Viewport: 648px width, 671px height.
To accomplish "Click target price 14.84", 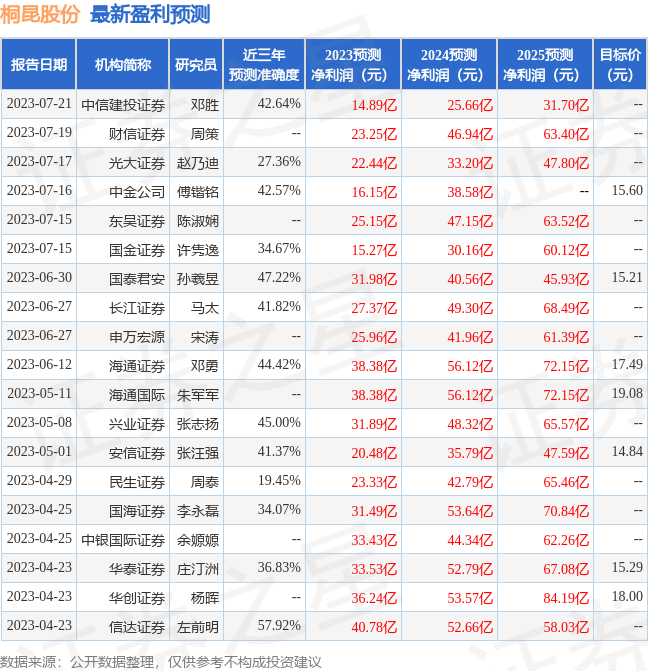I will pyautogui.click(x=627, y=451).
